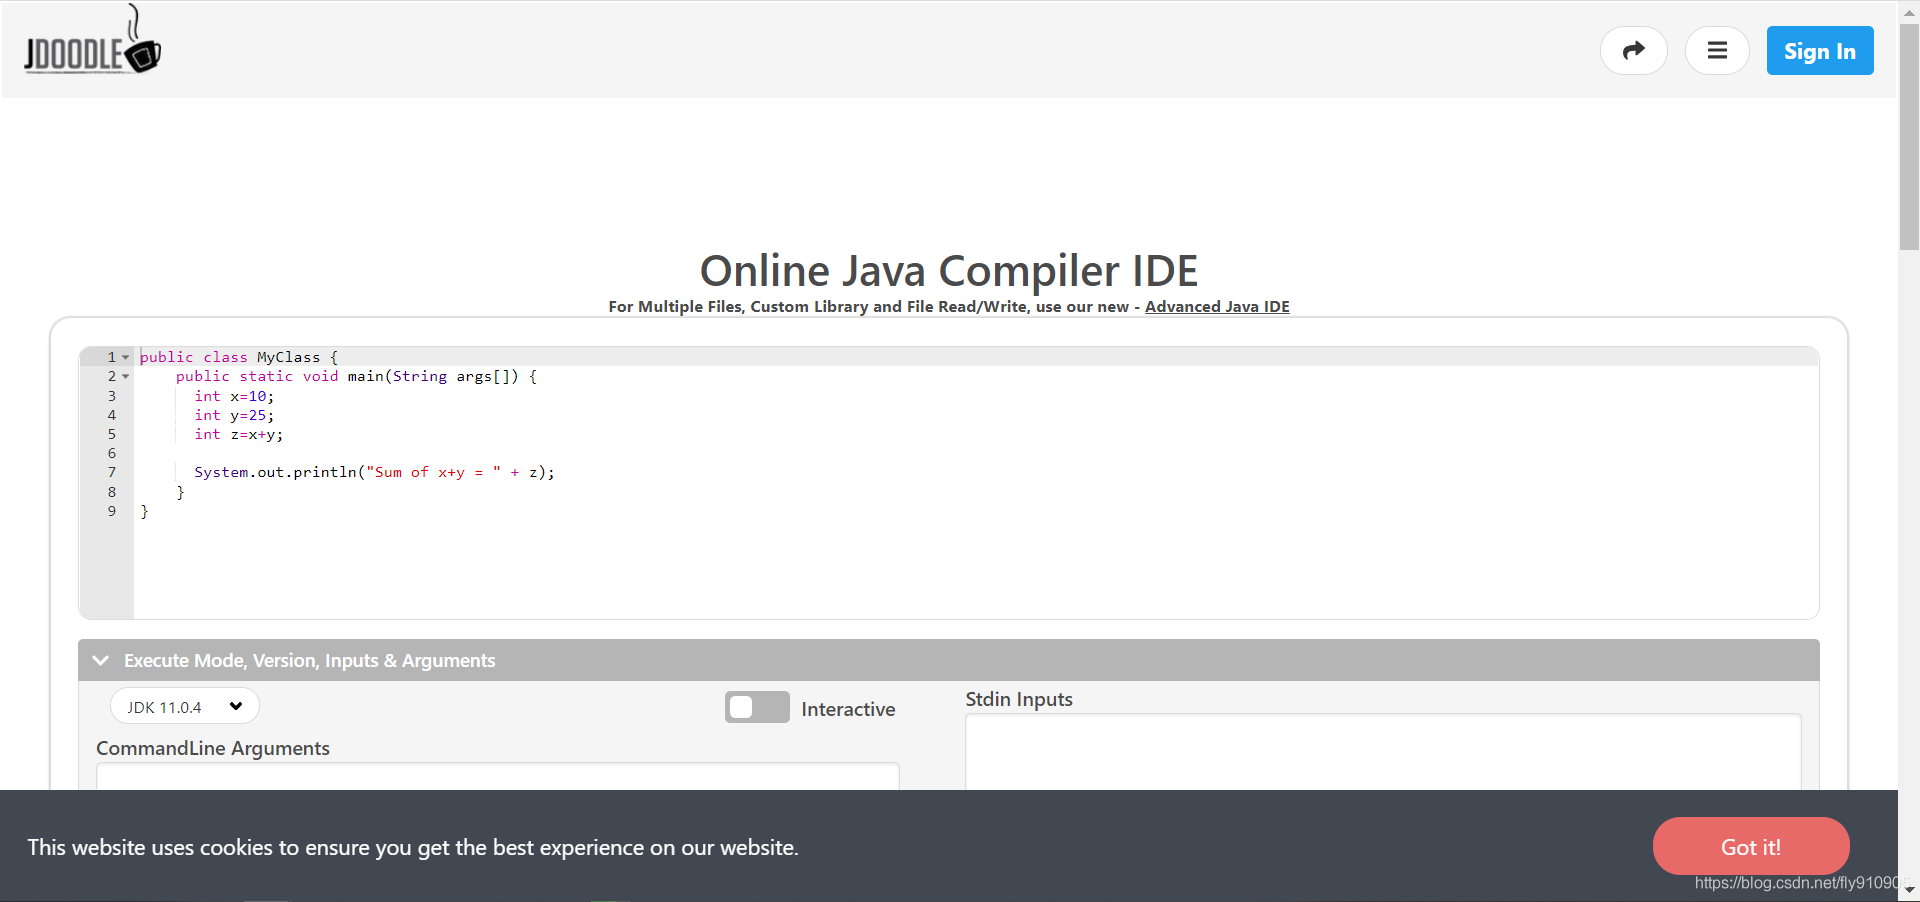Click line number 6 in gutter
Viewport: 1920px width, 902px height.
(112, 453)
